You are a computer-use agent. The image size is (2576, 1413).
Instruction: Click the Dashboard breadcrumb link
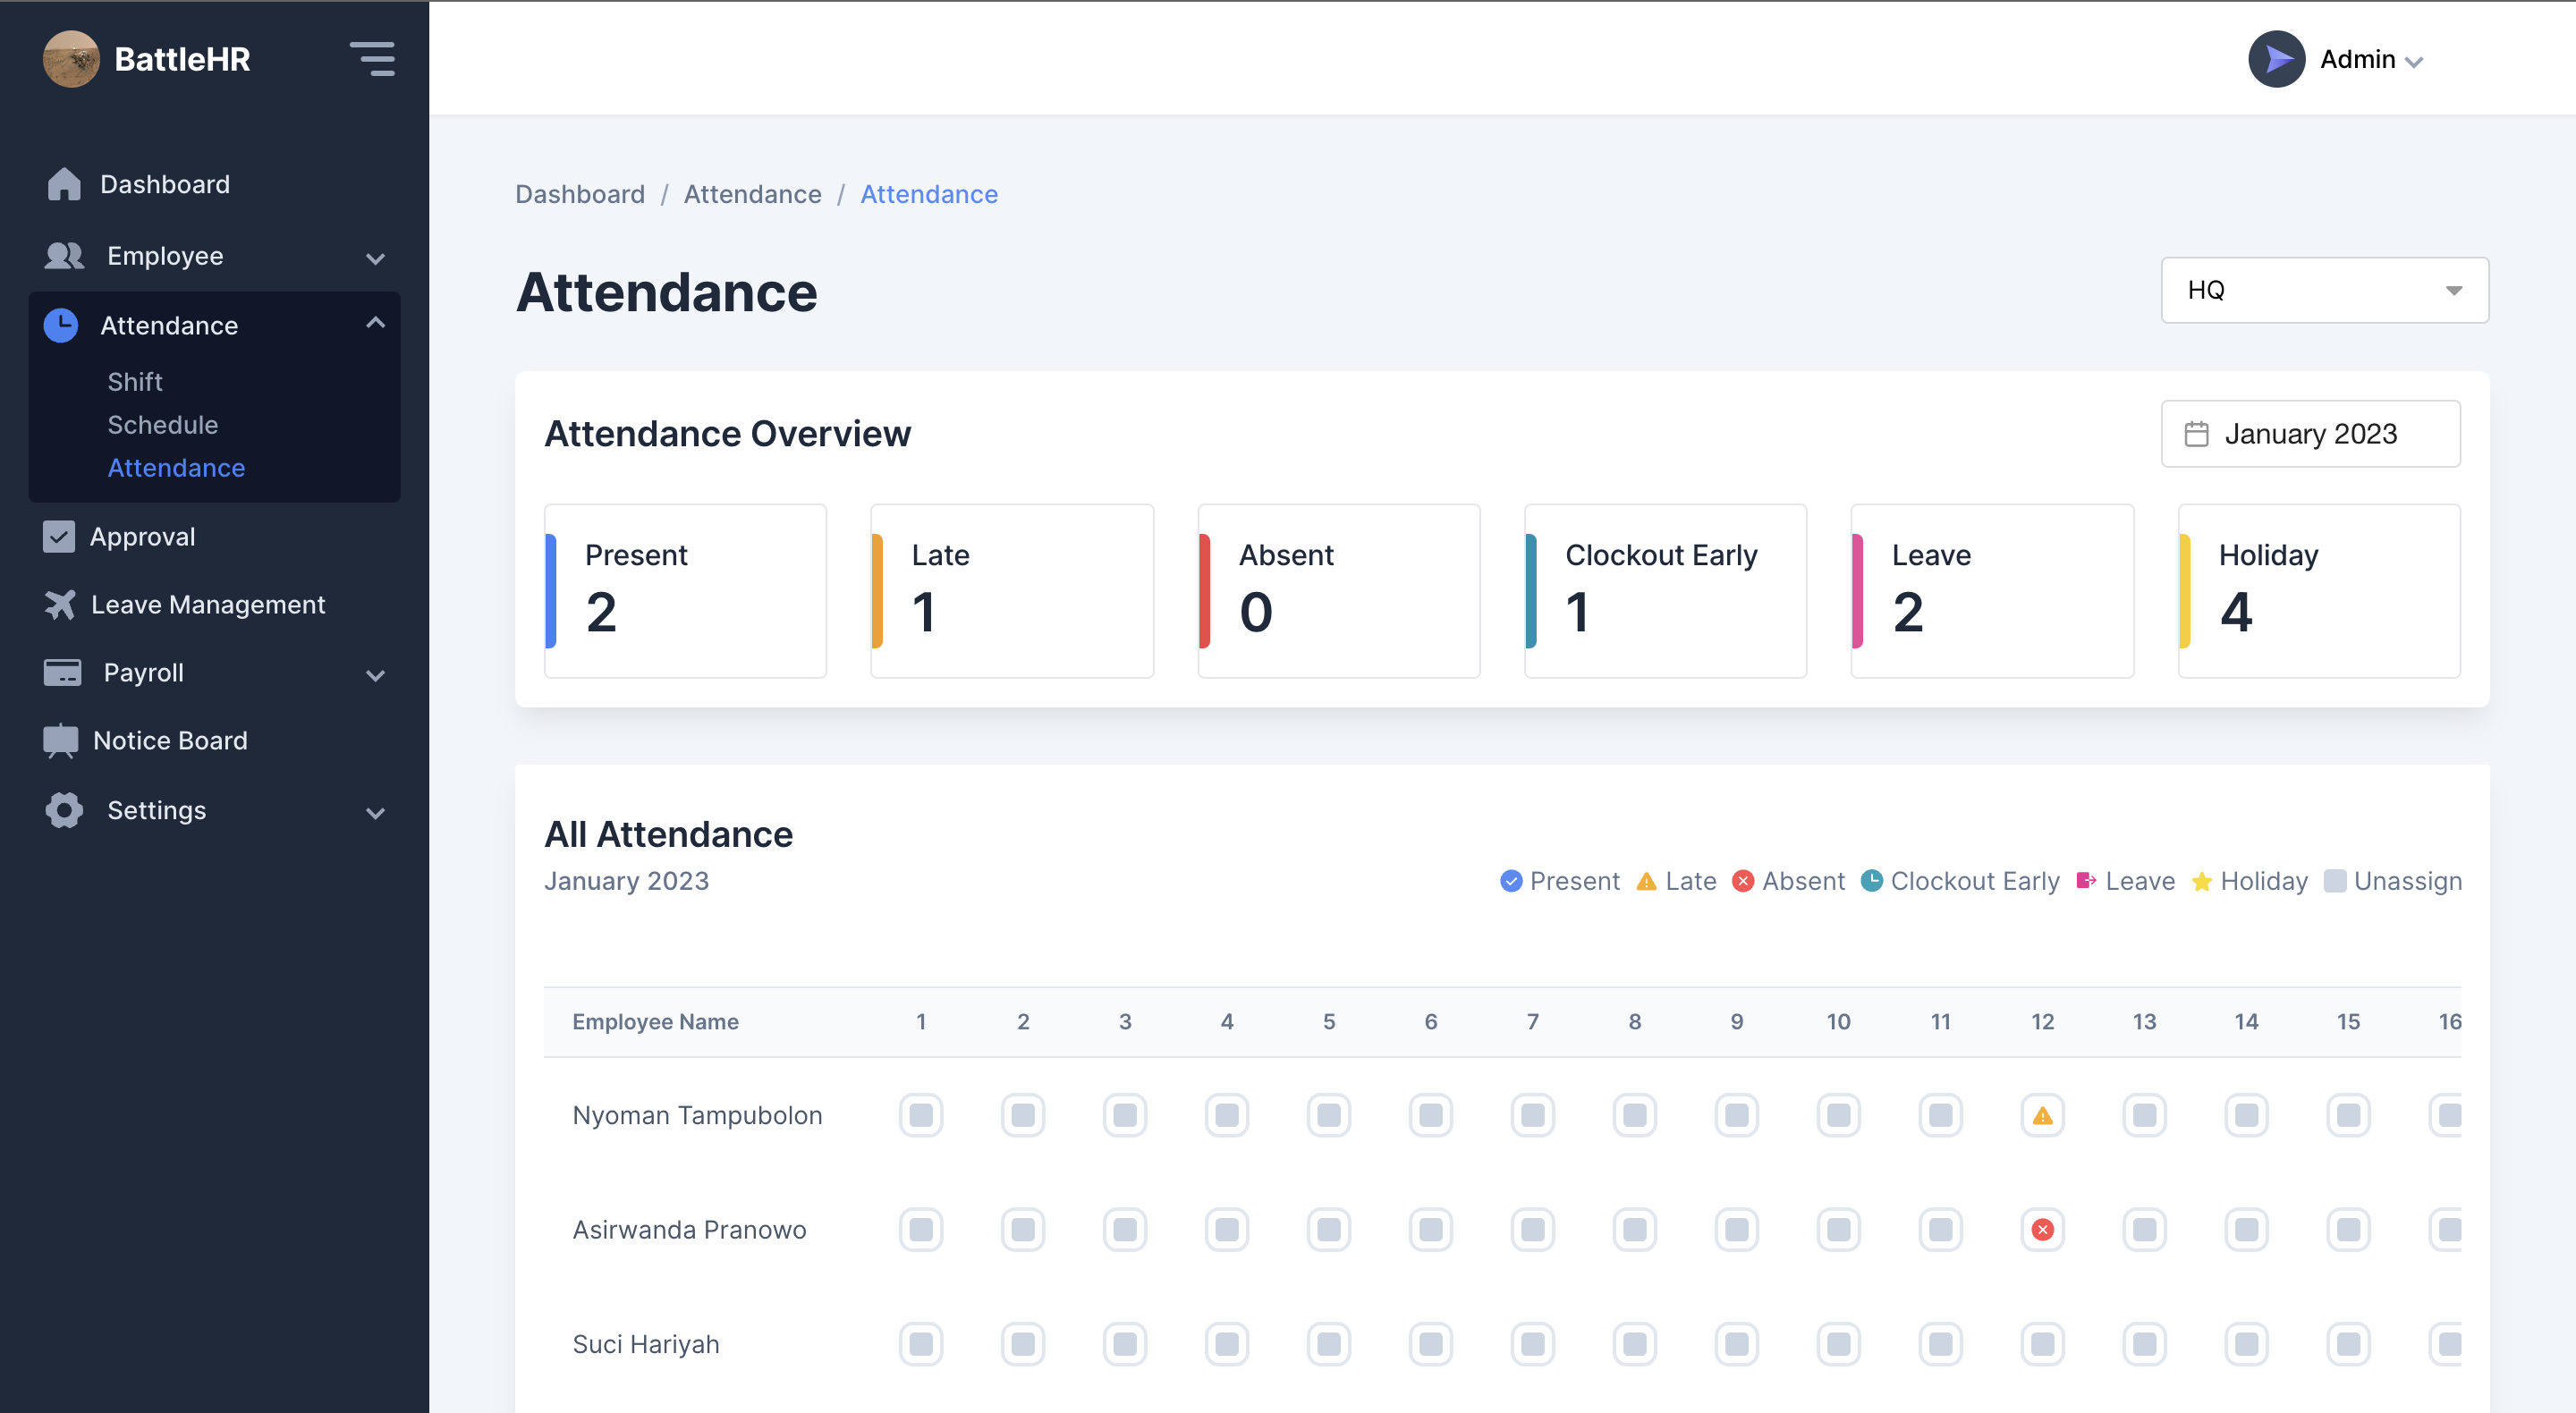579,194
